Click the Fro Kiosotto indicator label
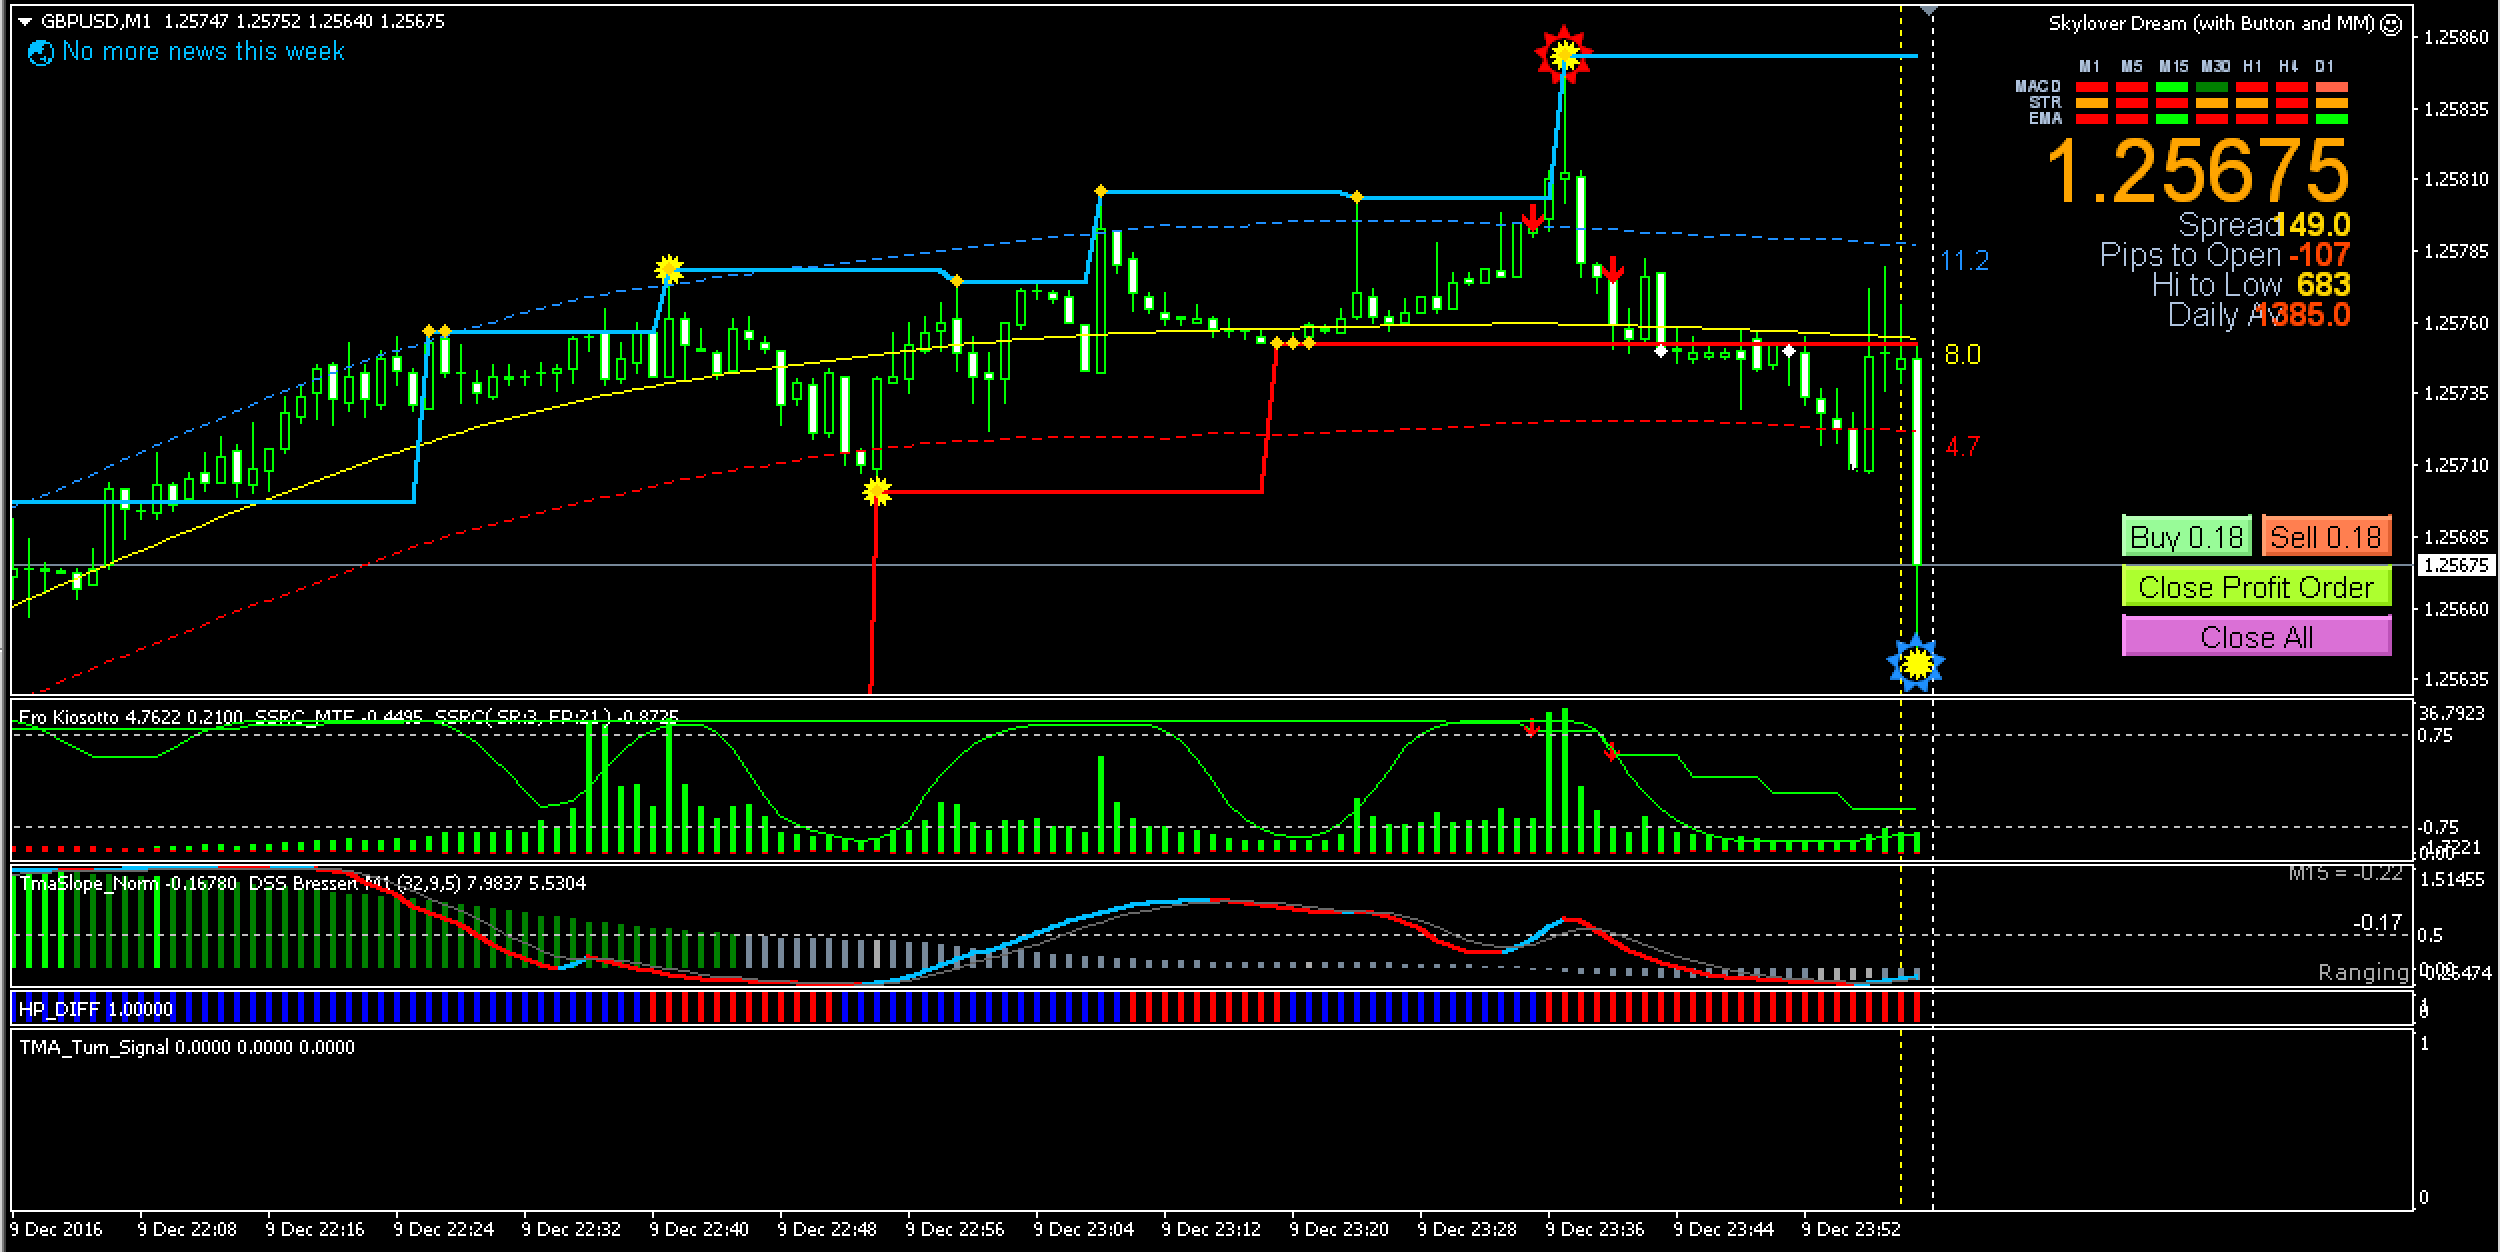 click(68, 717)
